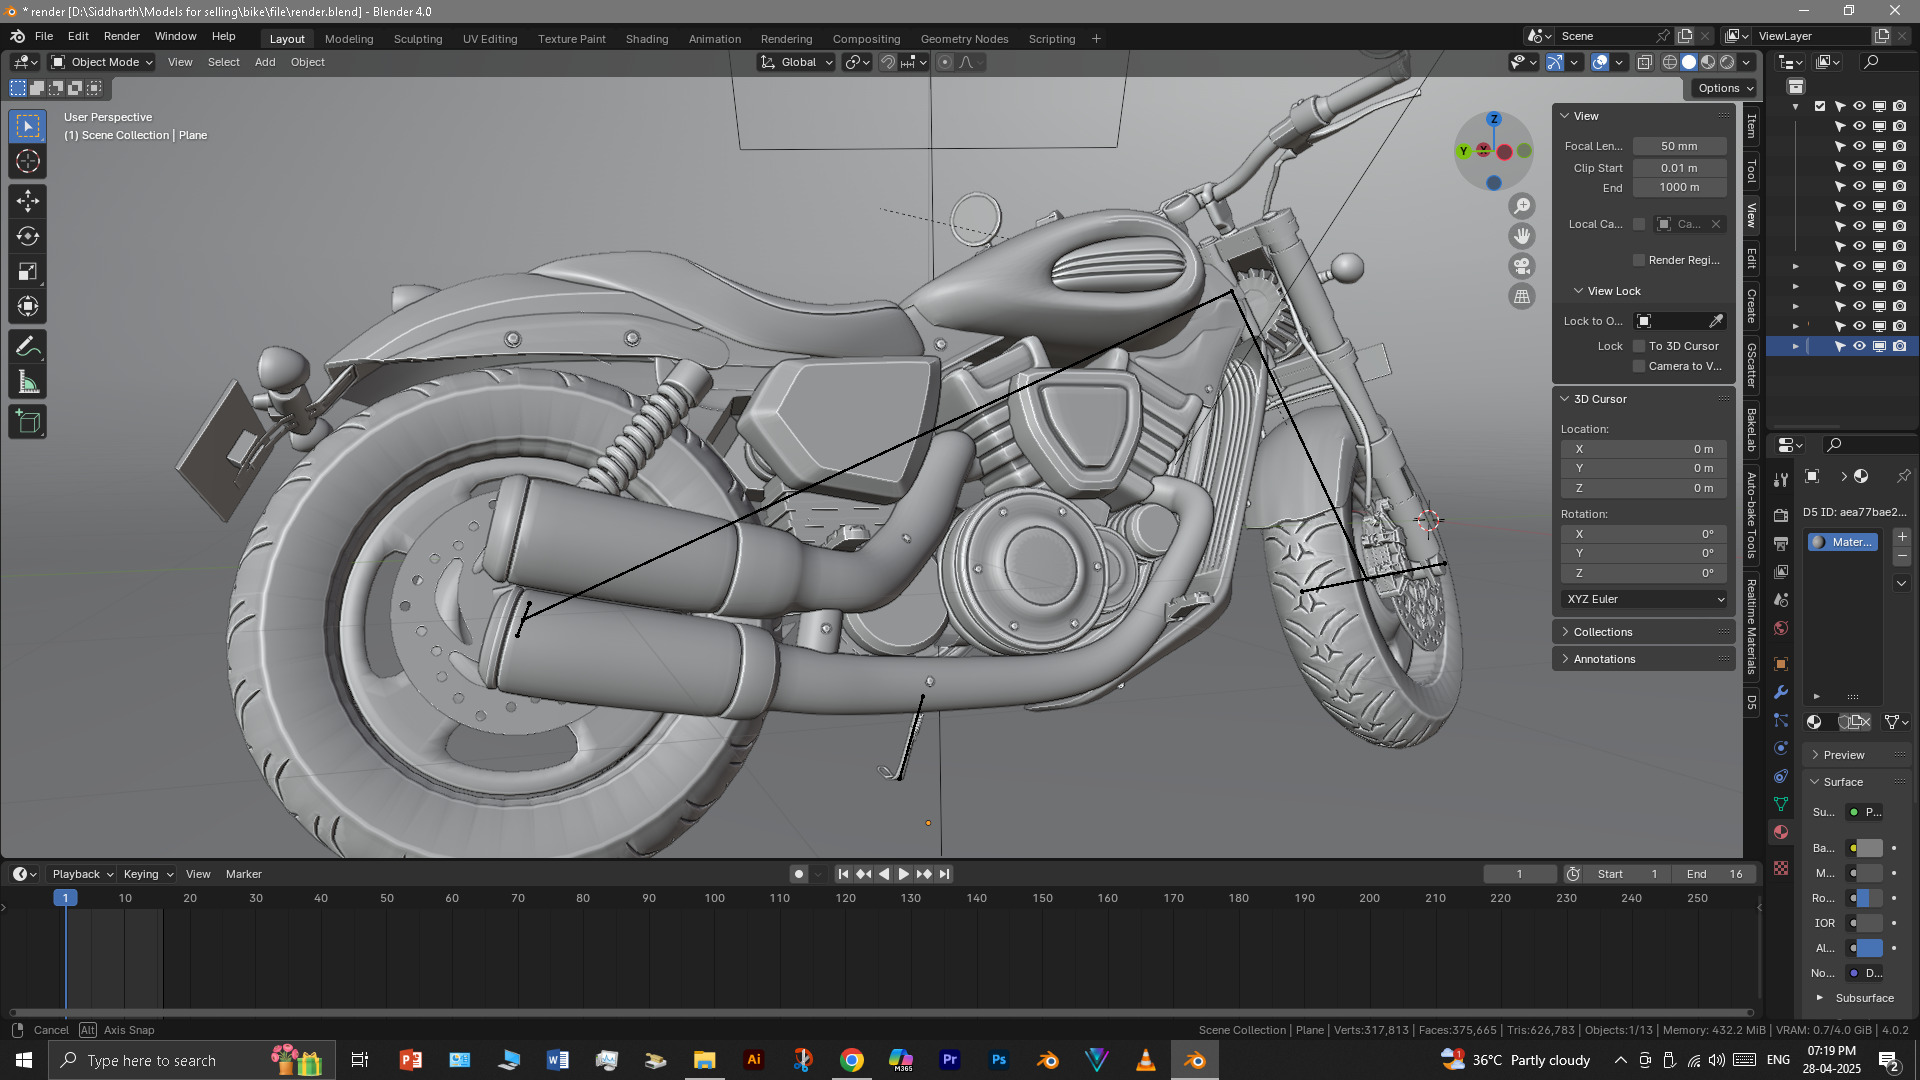Open the Physics properties tab icon
The height and width of the screenshot is (1080, 1920).
[1781, 748]
